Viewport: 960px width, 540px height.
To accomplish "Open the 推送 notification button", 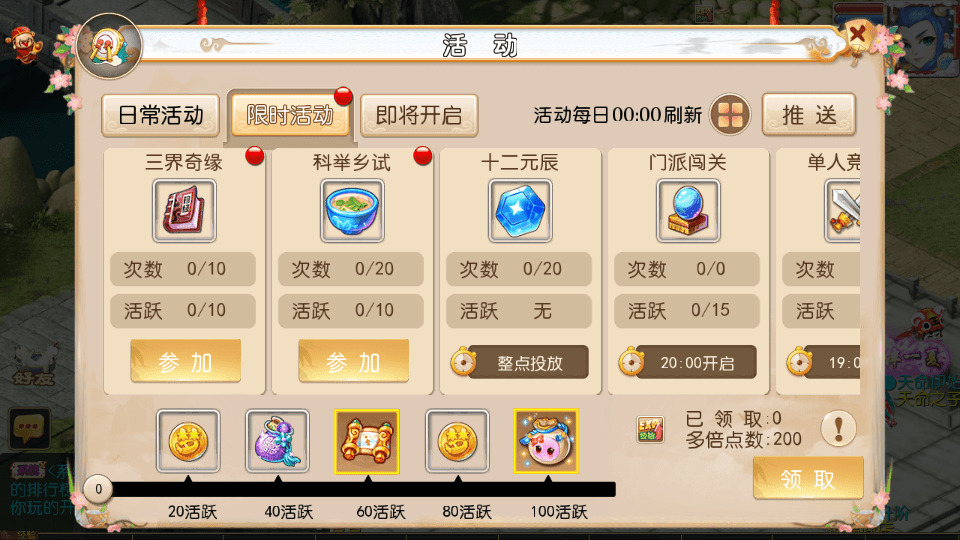I will pos(809,114).
